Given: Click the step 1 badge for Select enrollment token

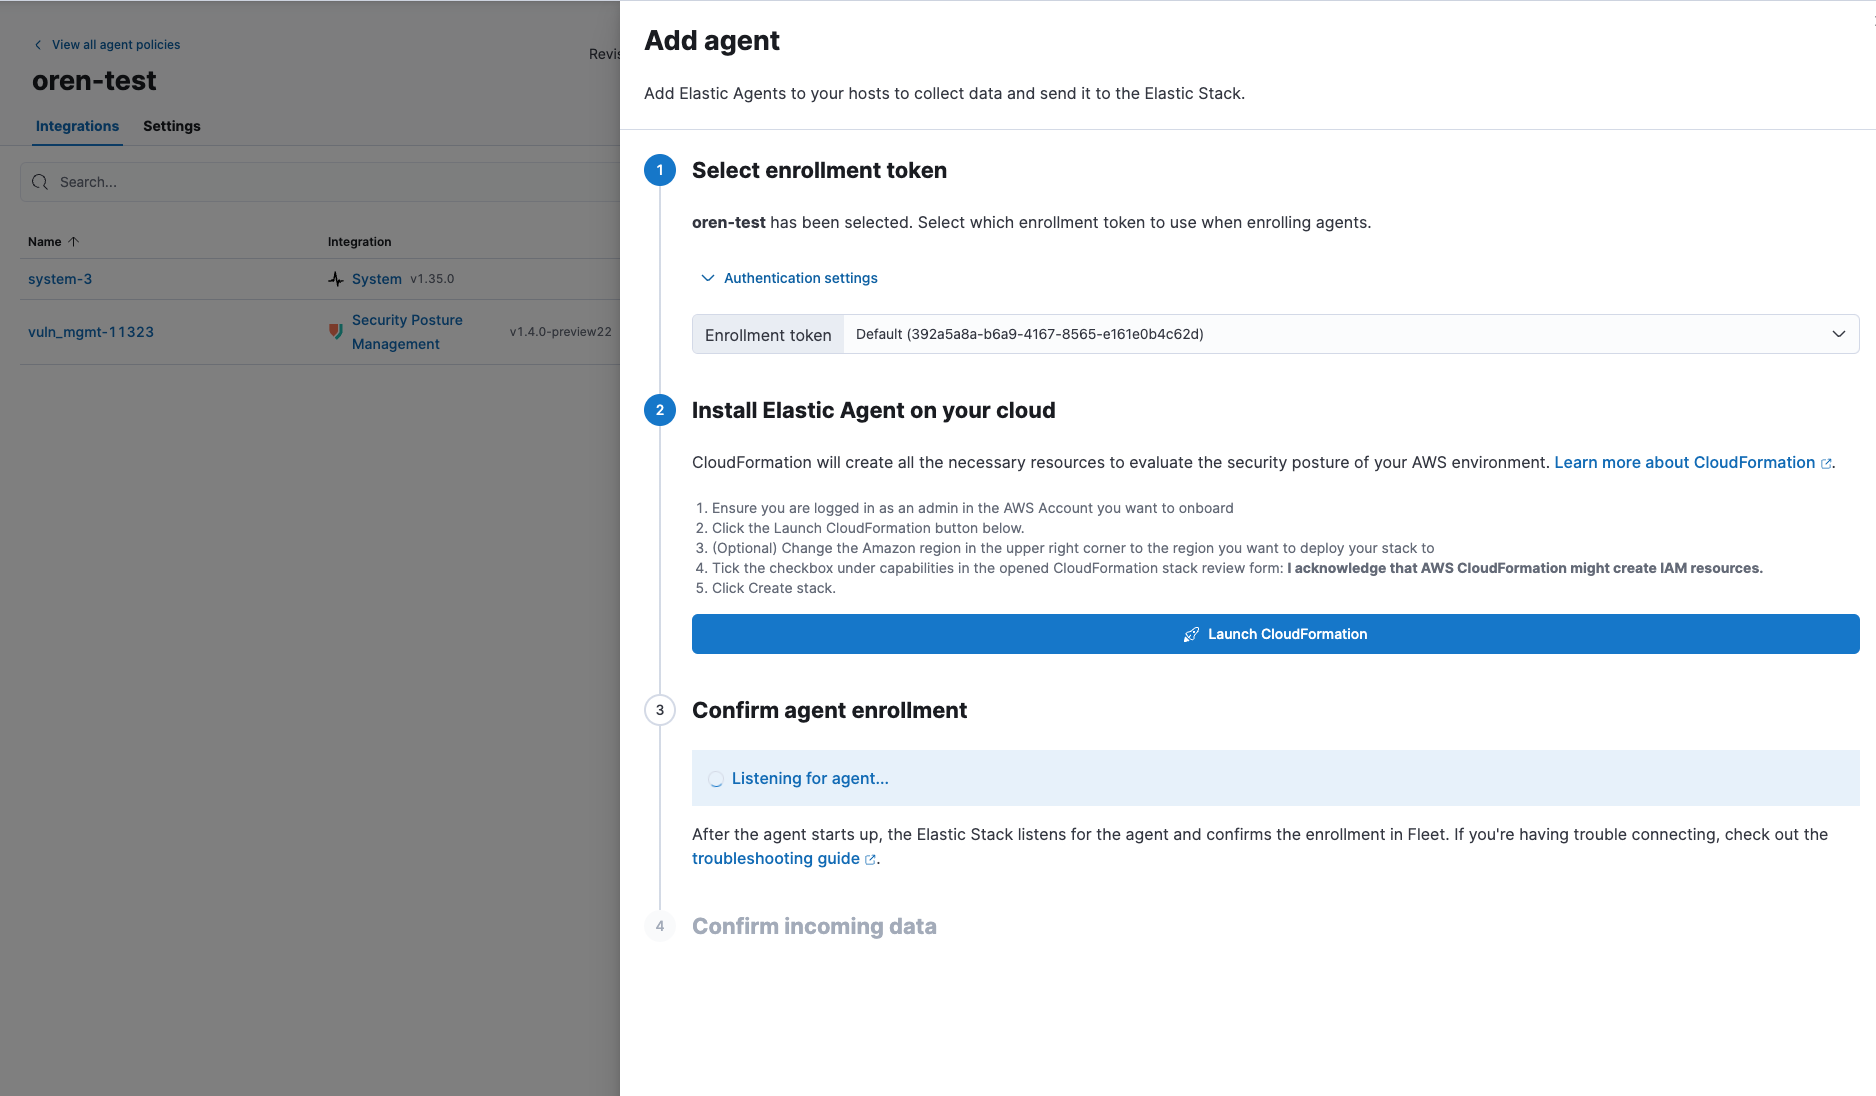Looking at the screenshot, I should pos(659,170).
